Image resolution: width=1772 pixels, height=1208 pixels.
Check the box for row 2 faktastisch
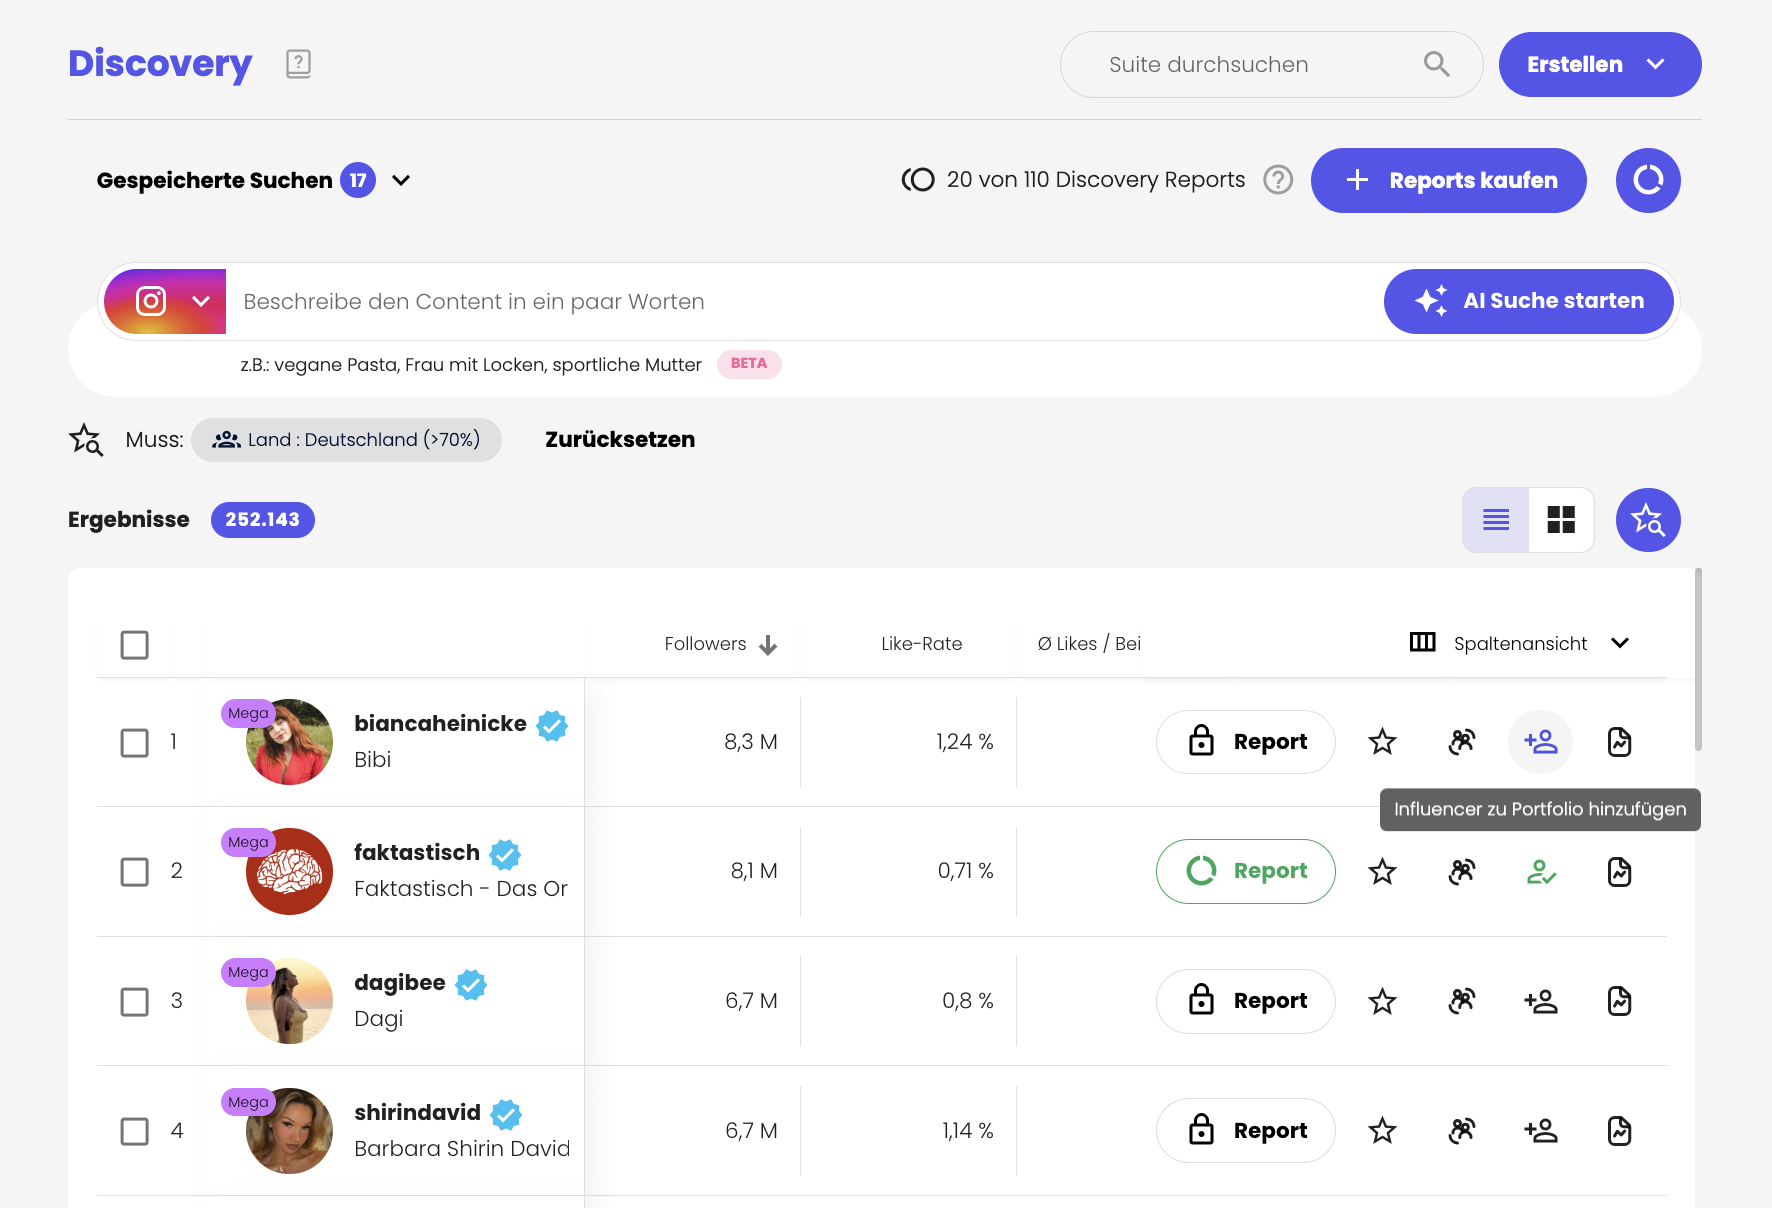[135, 872]
